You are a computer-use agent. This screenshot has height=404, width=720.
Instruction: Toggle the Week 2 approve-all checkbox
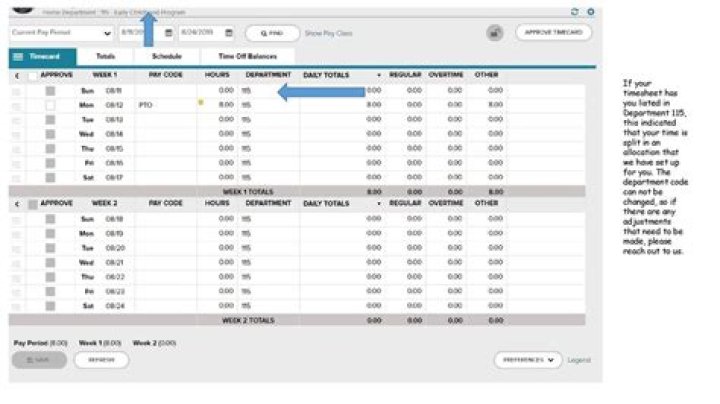click(x=33, y=205)
